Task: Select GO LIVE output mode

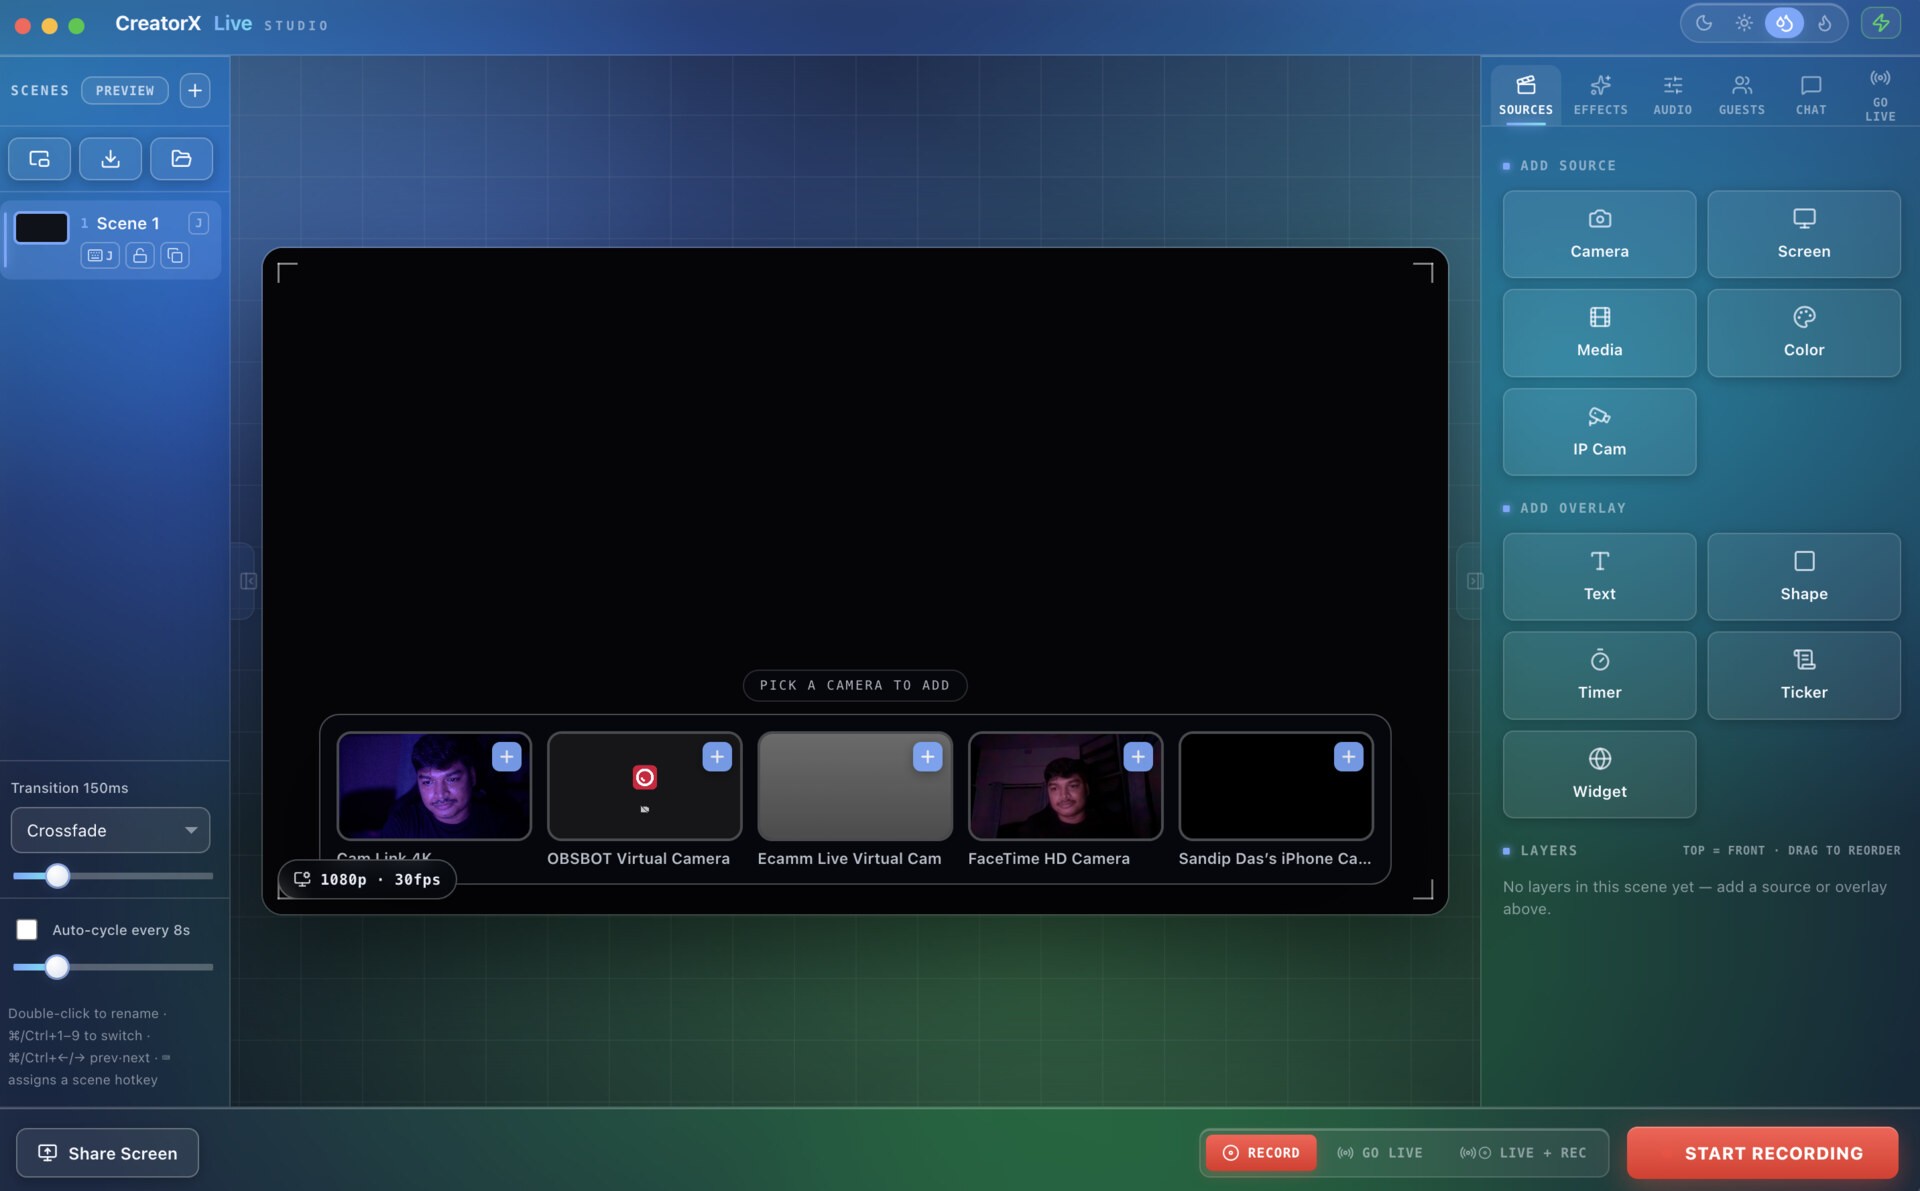Action: tap(1380, 1153)
